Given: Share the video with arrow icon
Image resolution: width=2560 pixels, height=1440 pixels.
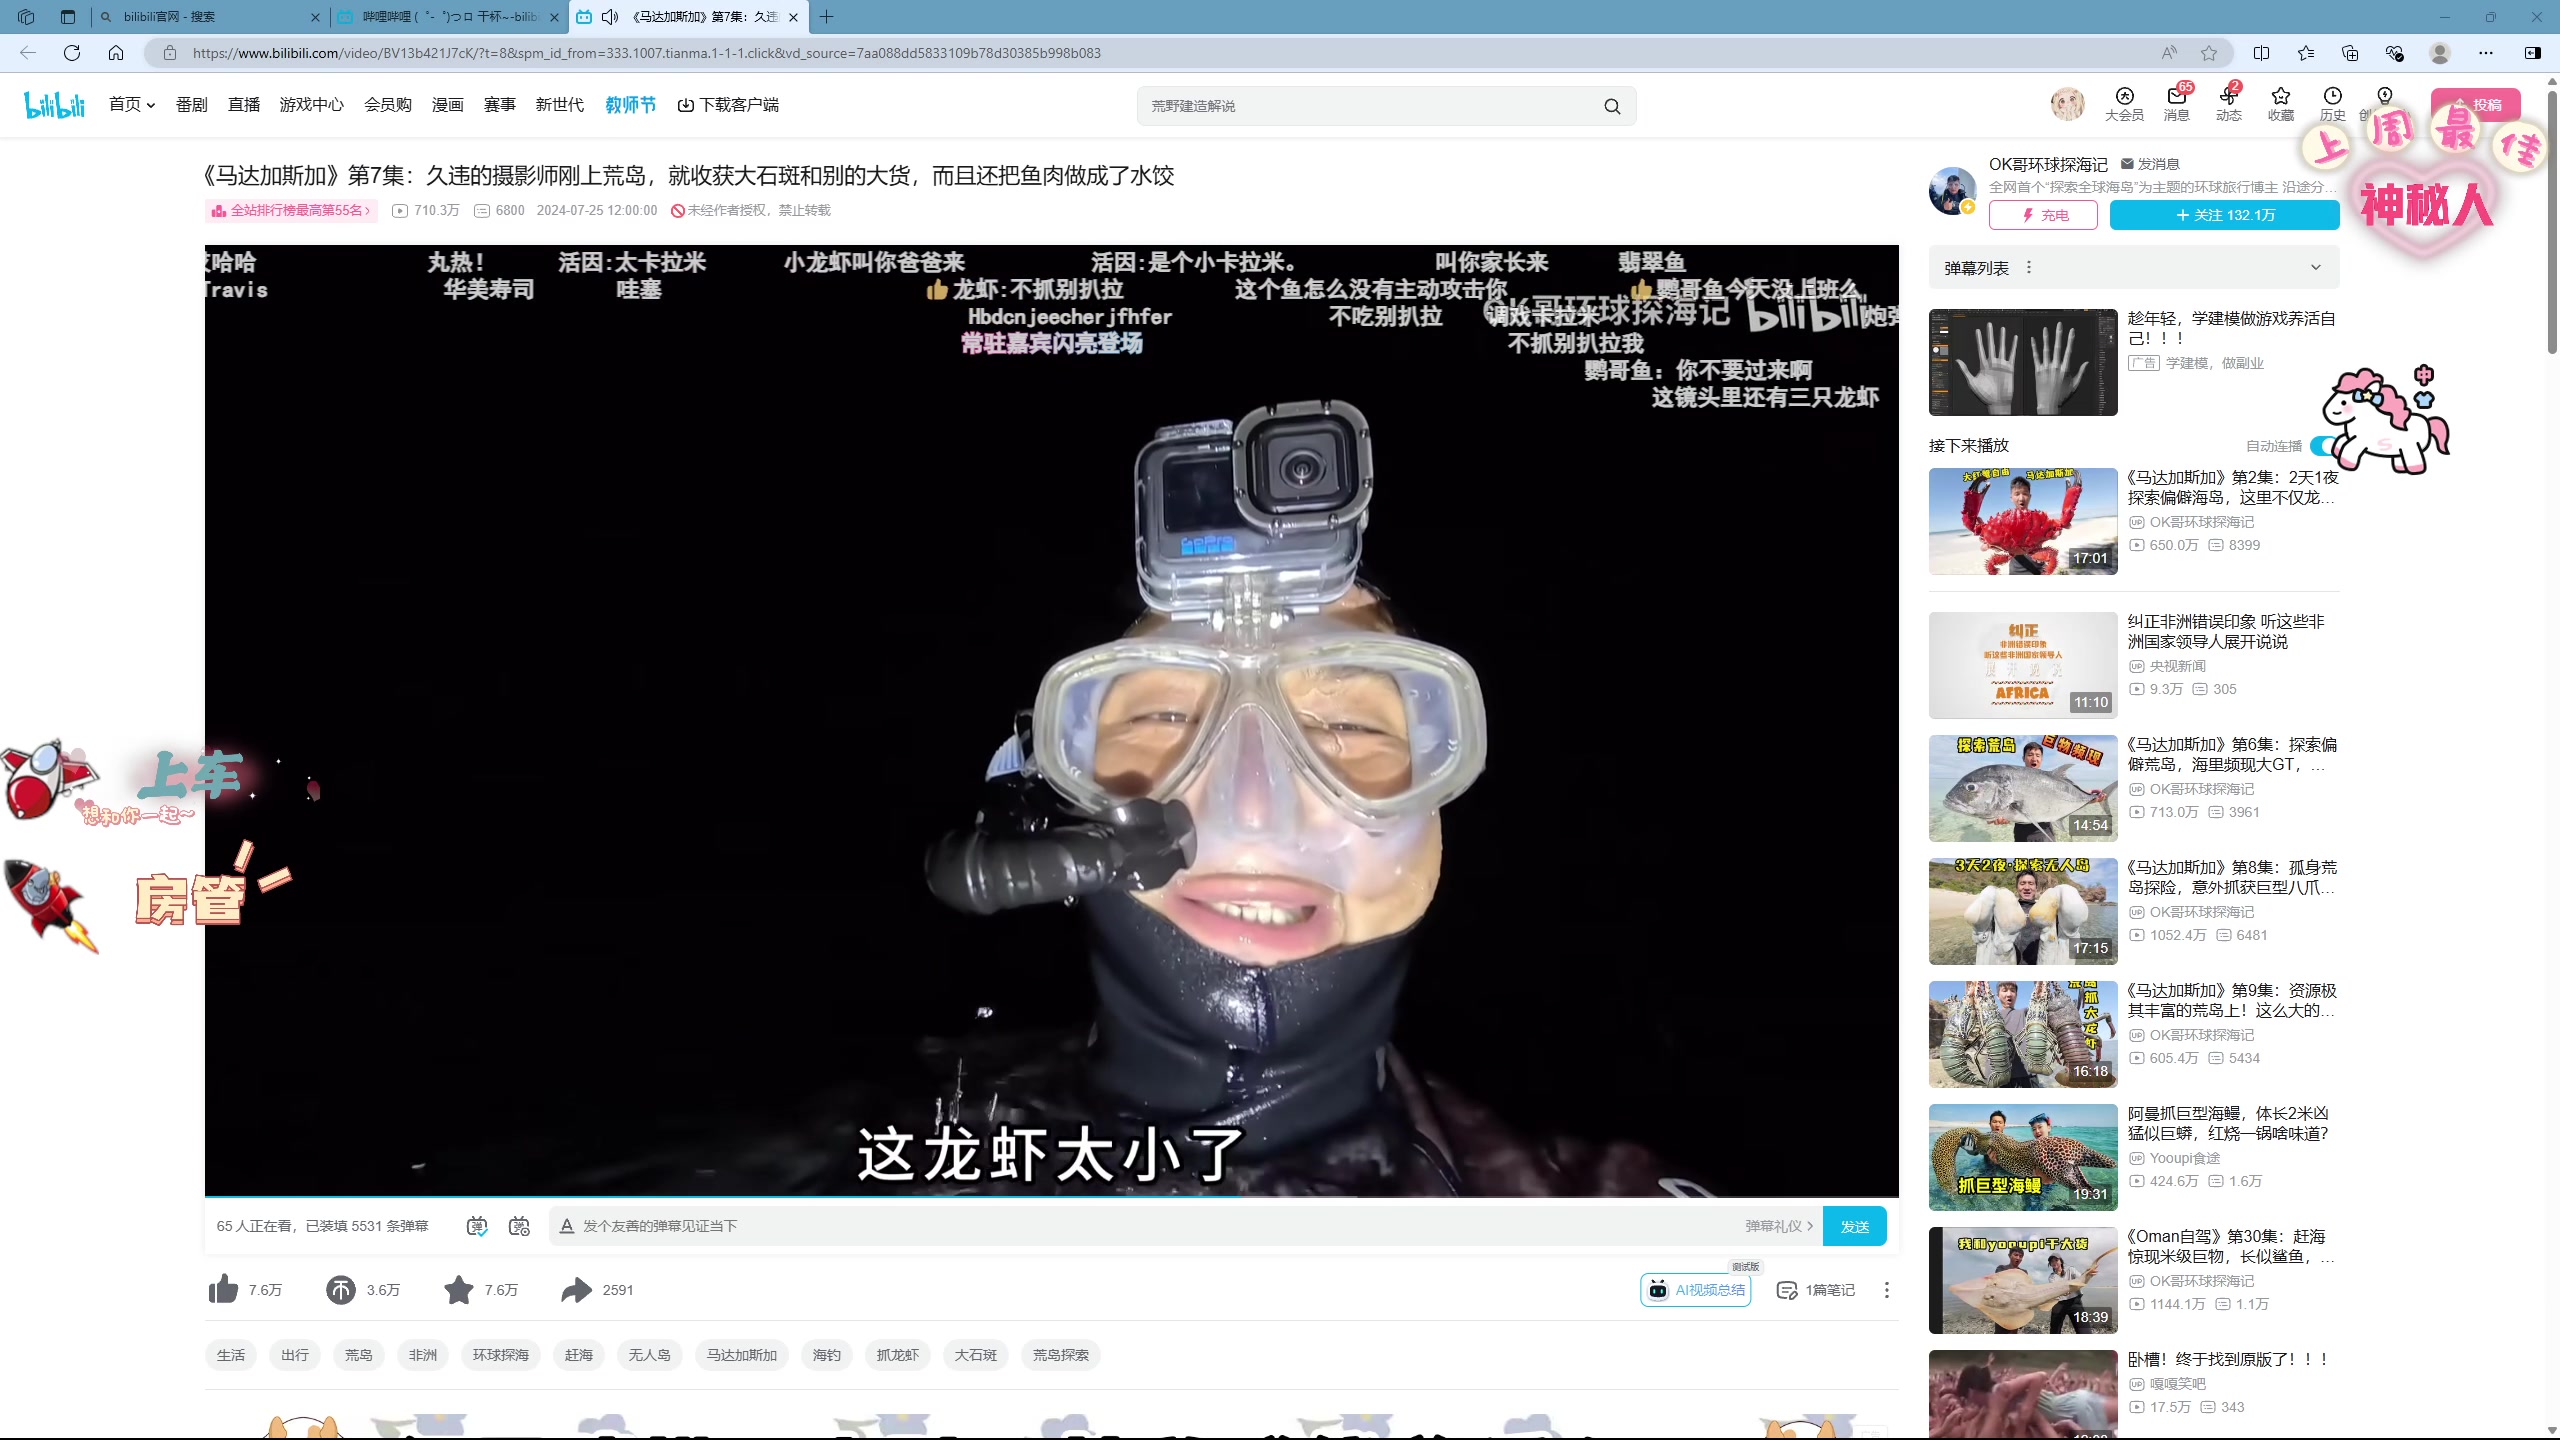Looking at the screenshot, I should point(576,1290).
